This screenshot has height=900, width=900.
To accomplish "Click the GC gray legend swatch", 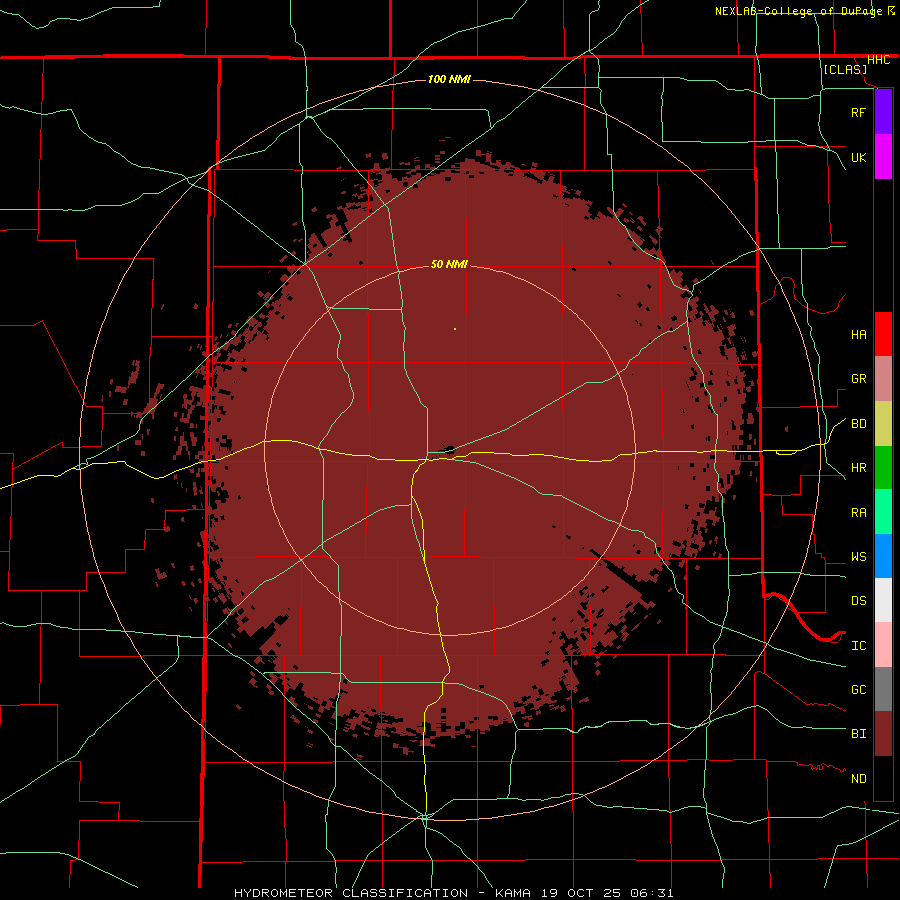I will (883, 689).
